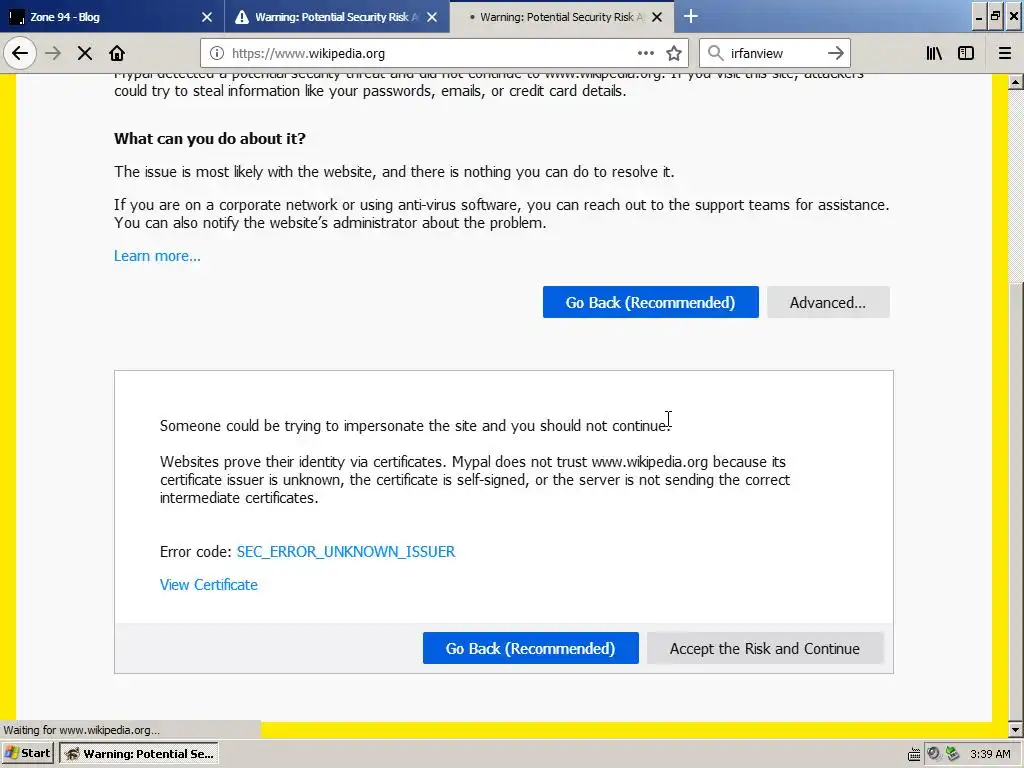Click the scrollbar down arrow
Image resolution: width=1024 pixels, height=768 pixels.
click(x=1015, y=729)
